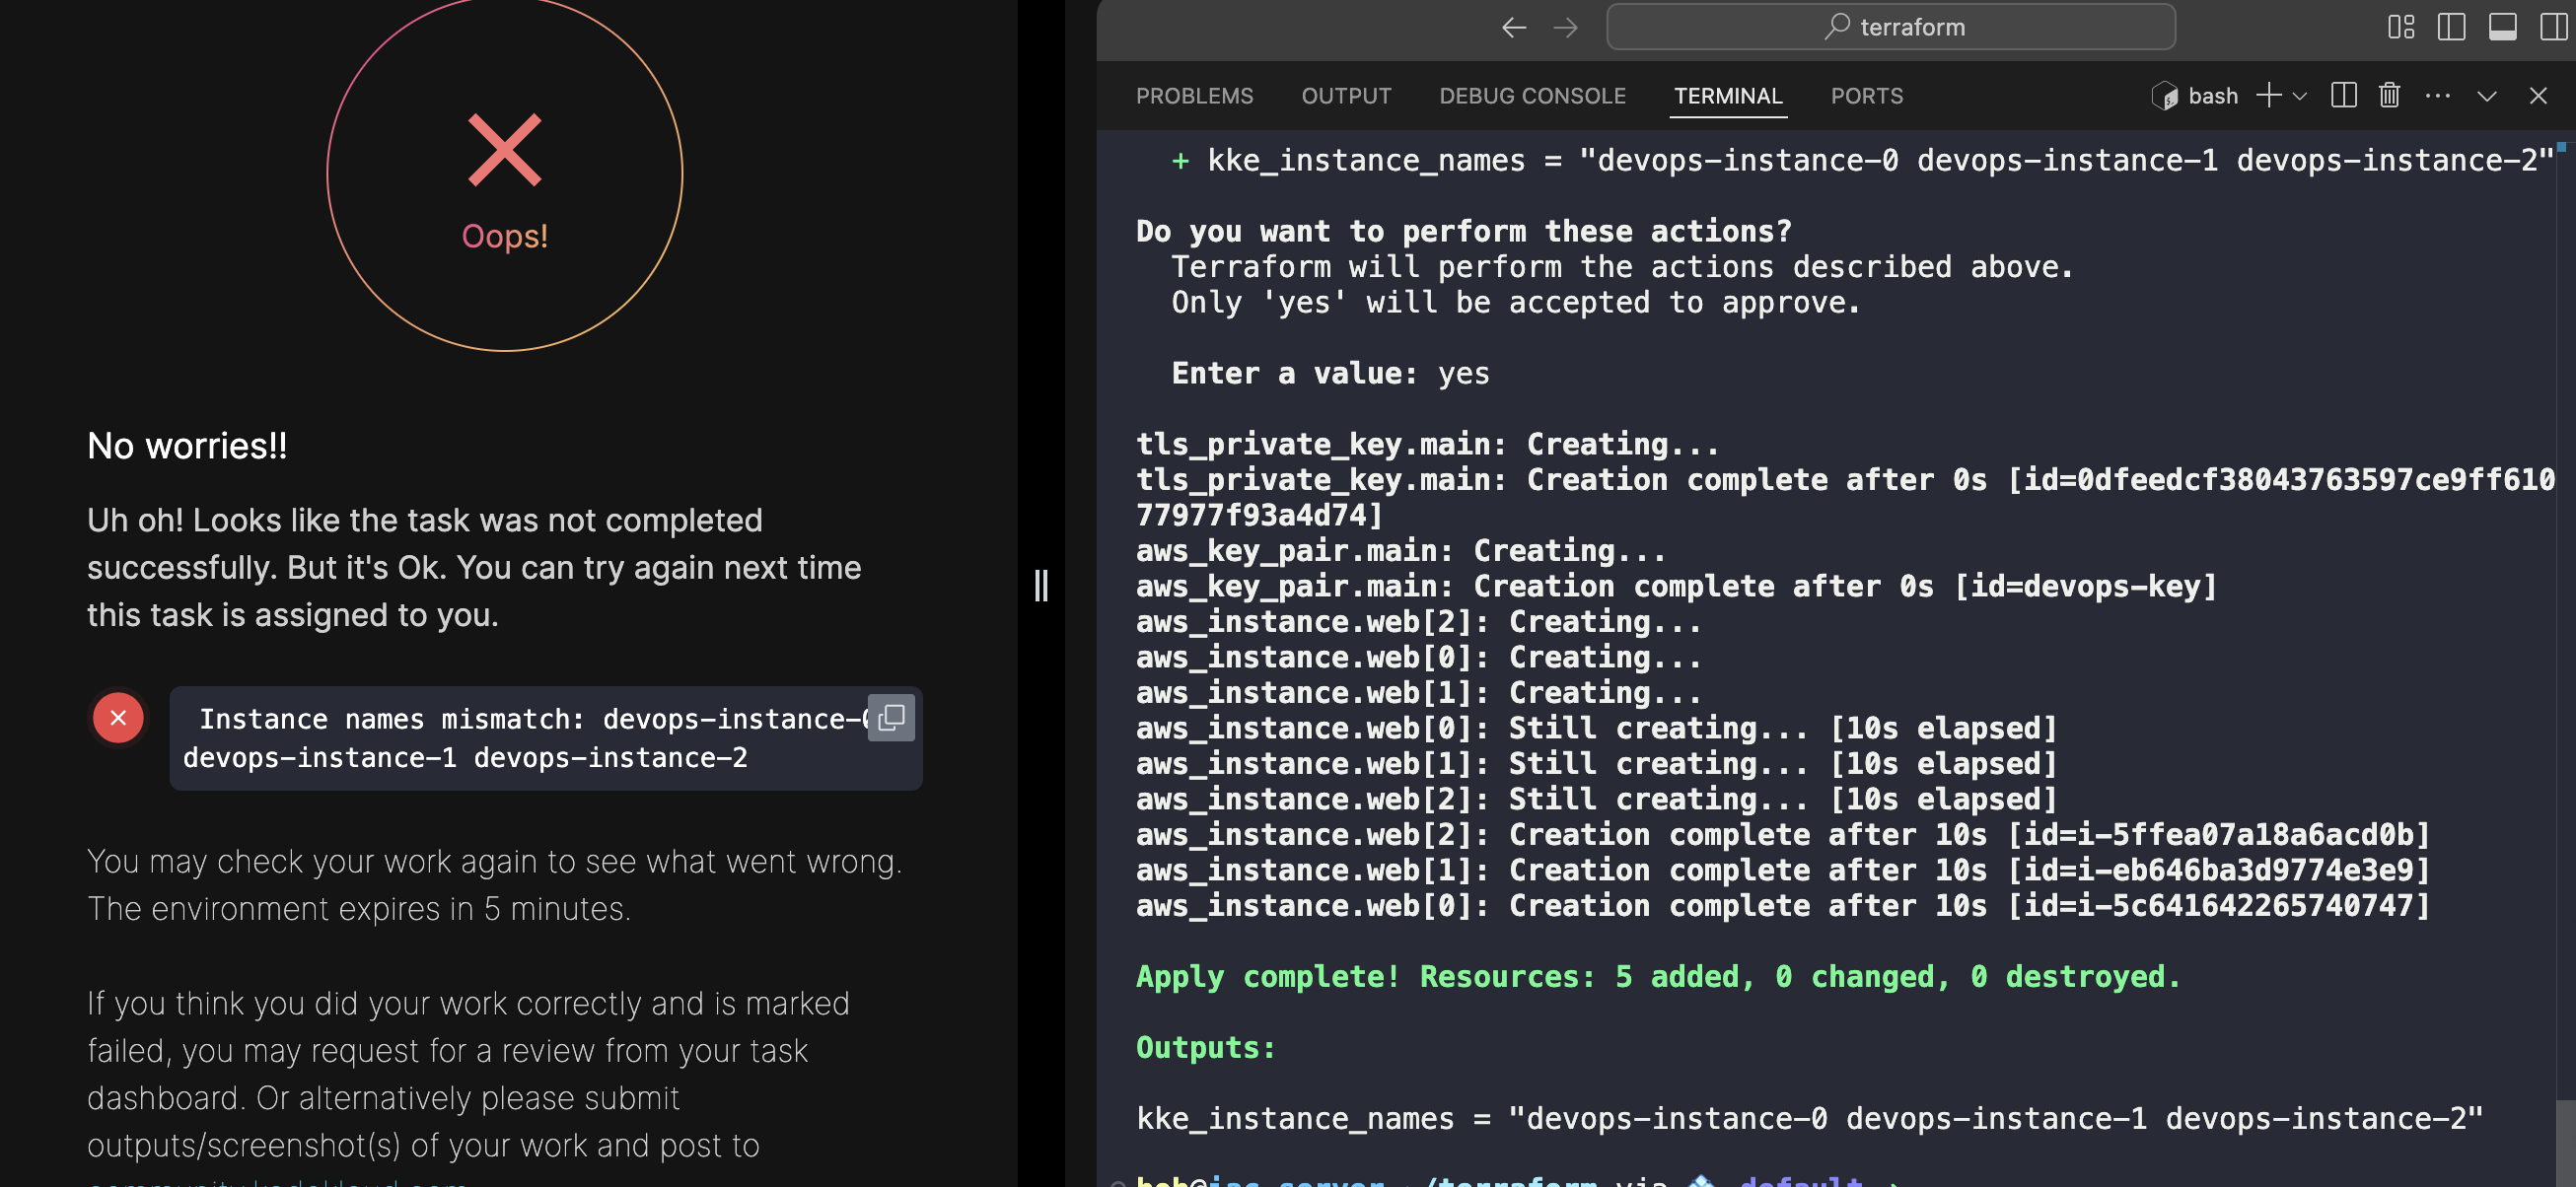
Task: Go forward with the right arrow
Action: point(1565,27)
